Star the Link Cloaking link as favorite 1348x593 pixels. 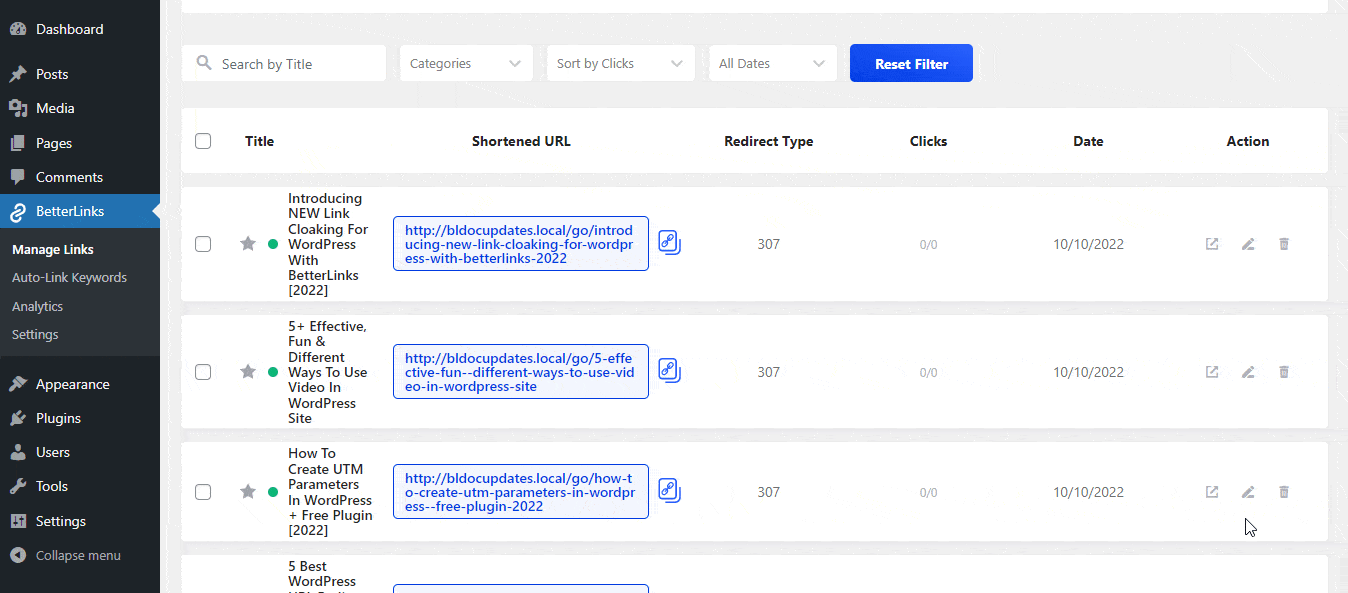pyautogui.click(x=247, y=243)
